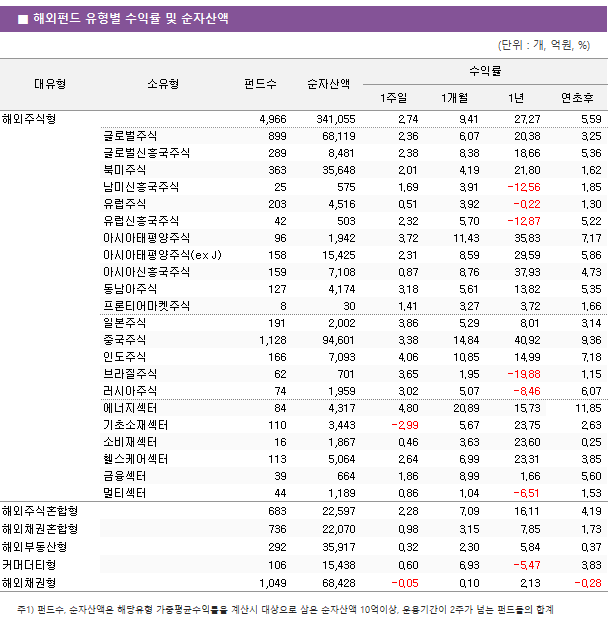Select the 인도주식 row label

pyautogui.click(x=125, y=357)
